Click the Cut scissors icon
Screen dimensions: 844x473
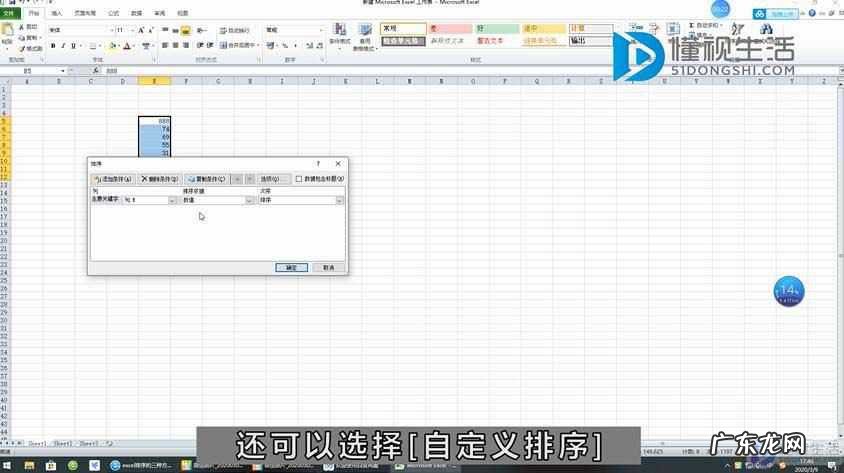pyautogui.click(x=22, y=26)
